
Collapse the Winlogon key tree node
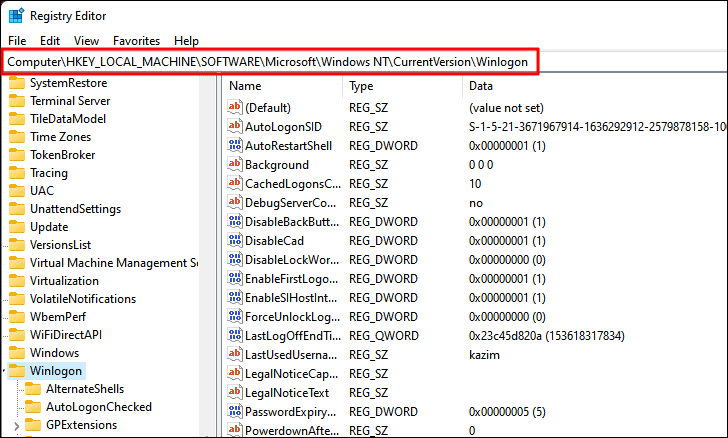[4, 371]
